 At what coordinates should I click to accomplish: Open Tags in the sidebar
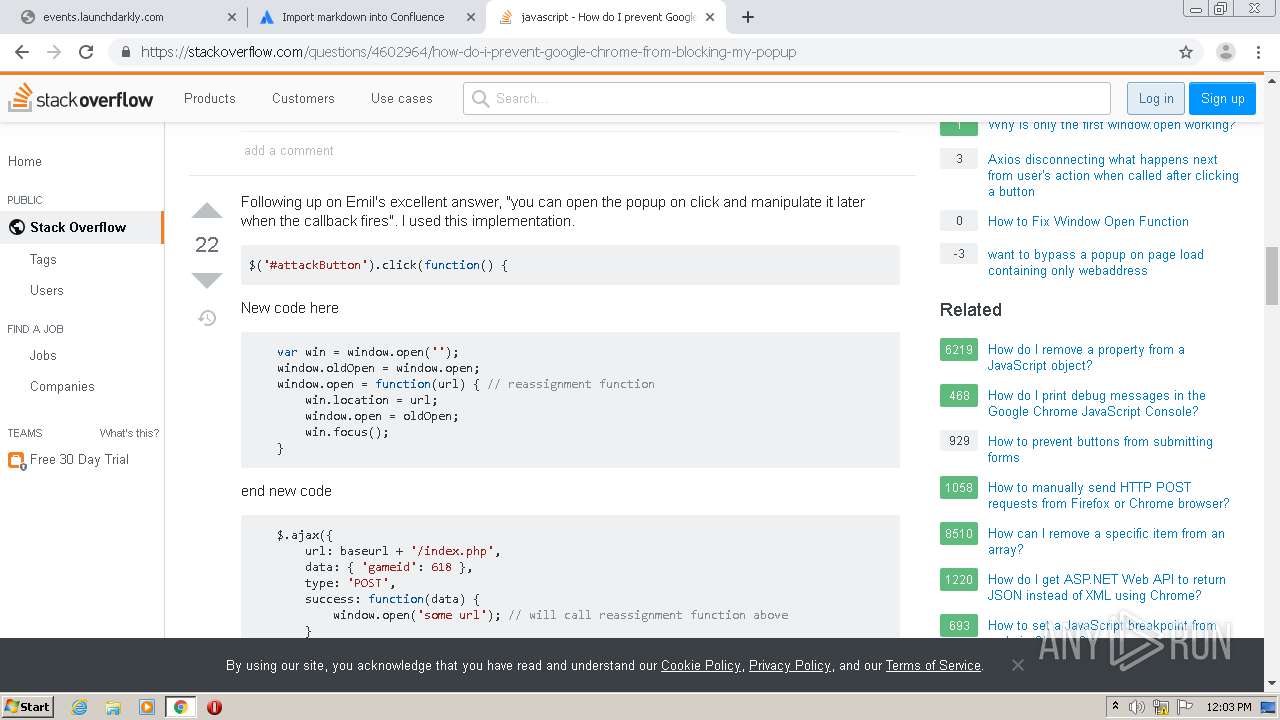(43, 259)
